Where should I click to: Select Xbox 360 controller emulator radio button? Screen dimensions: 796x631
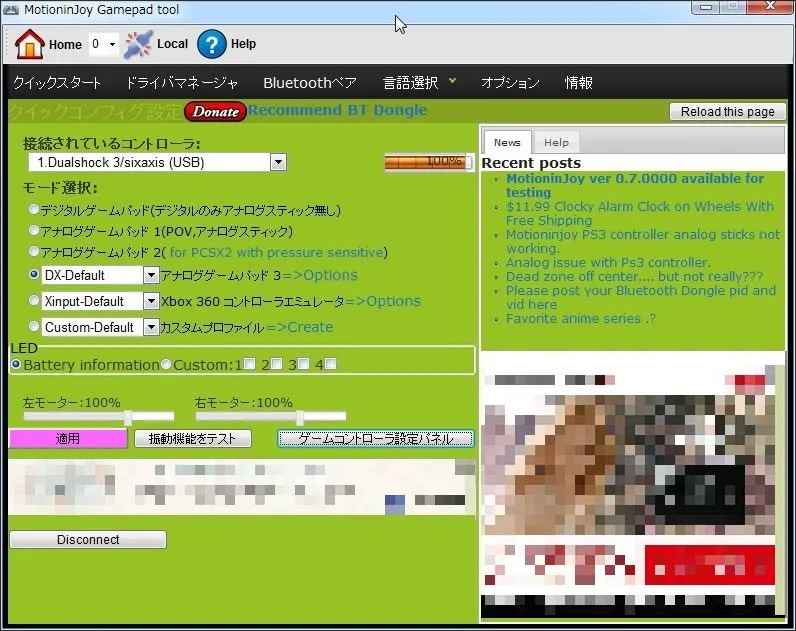tap(34, 300)
